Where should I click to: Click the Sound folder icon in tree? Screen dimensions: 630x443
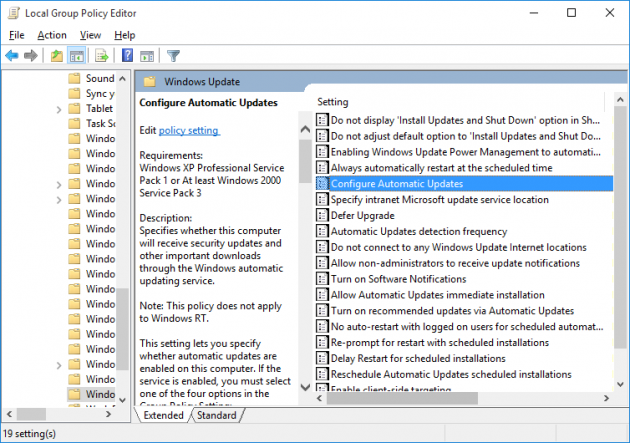74,78
